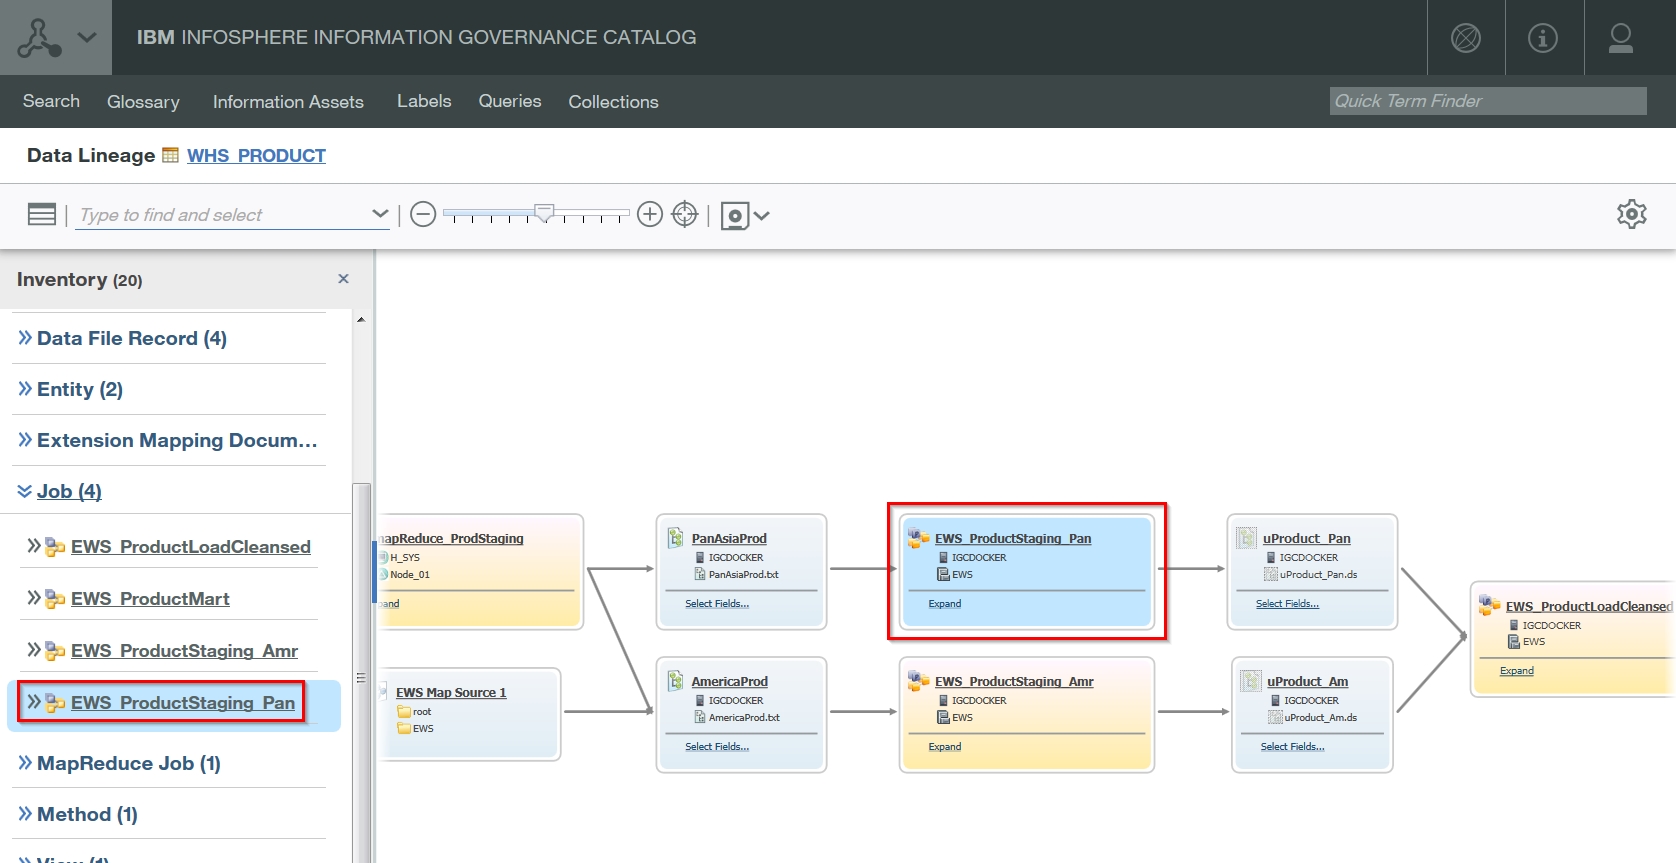This screenshot has height=863, width=1676.
Task: Open the Search menu
Action: coord(51,101)
